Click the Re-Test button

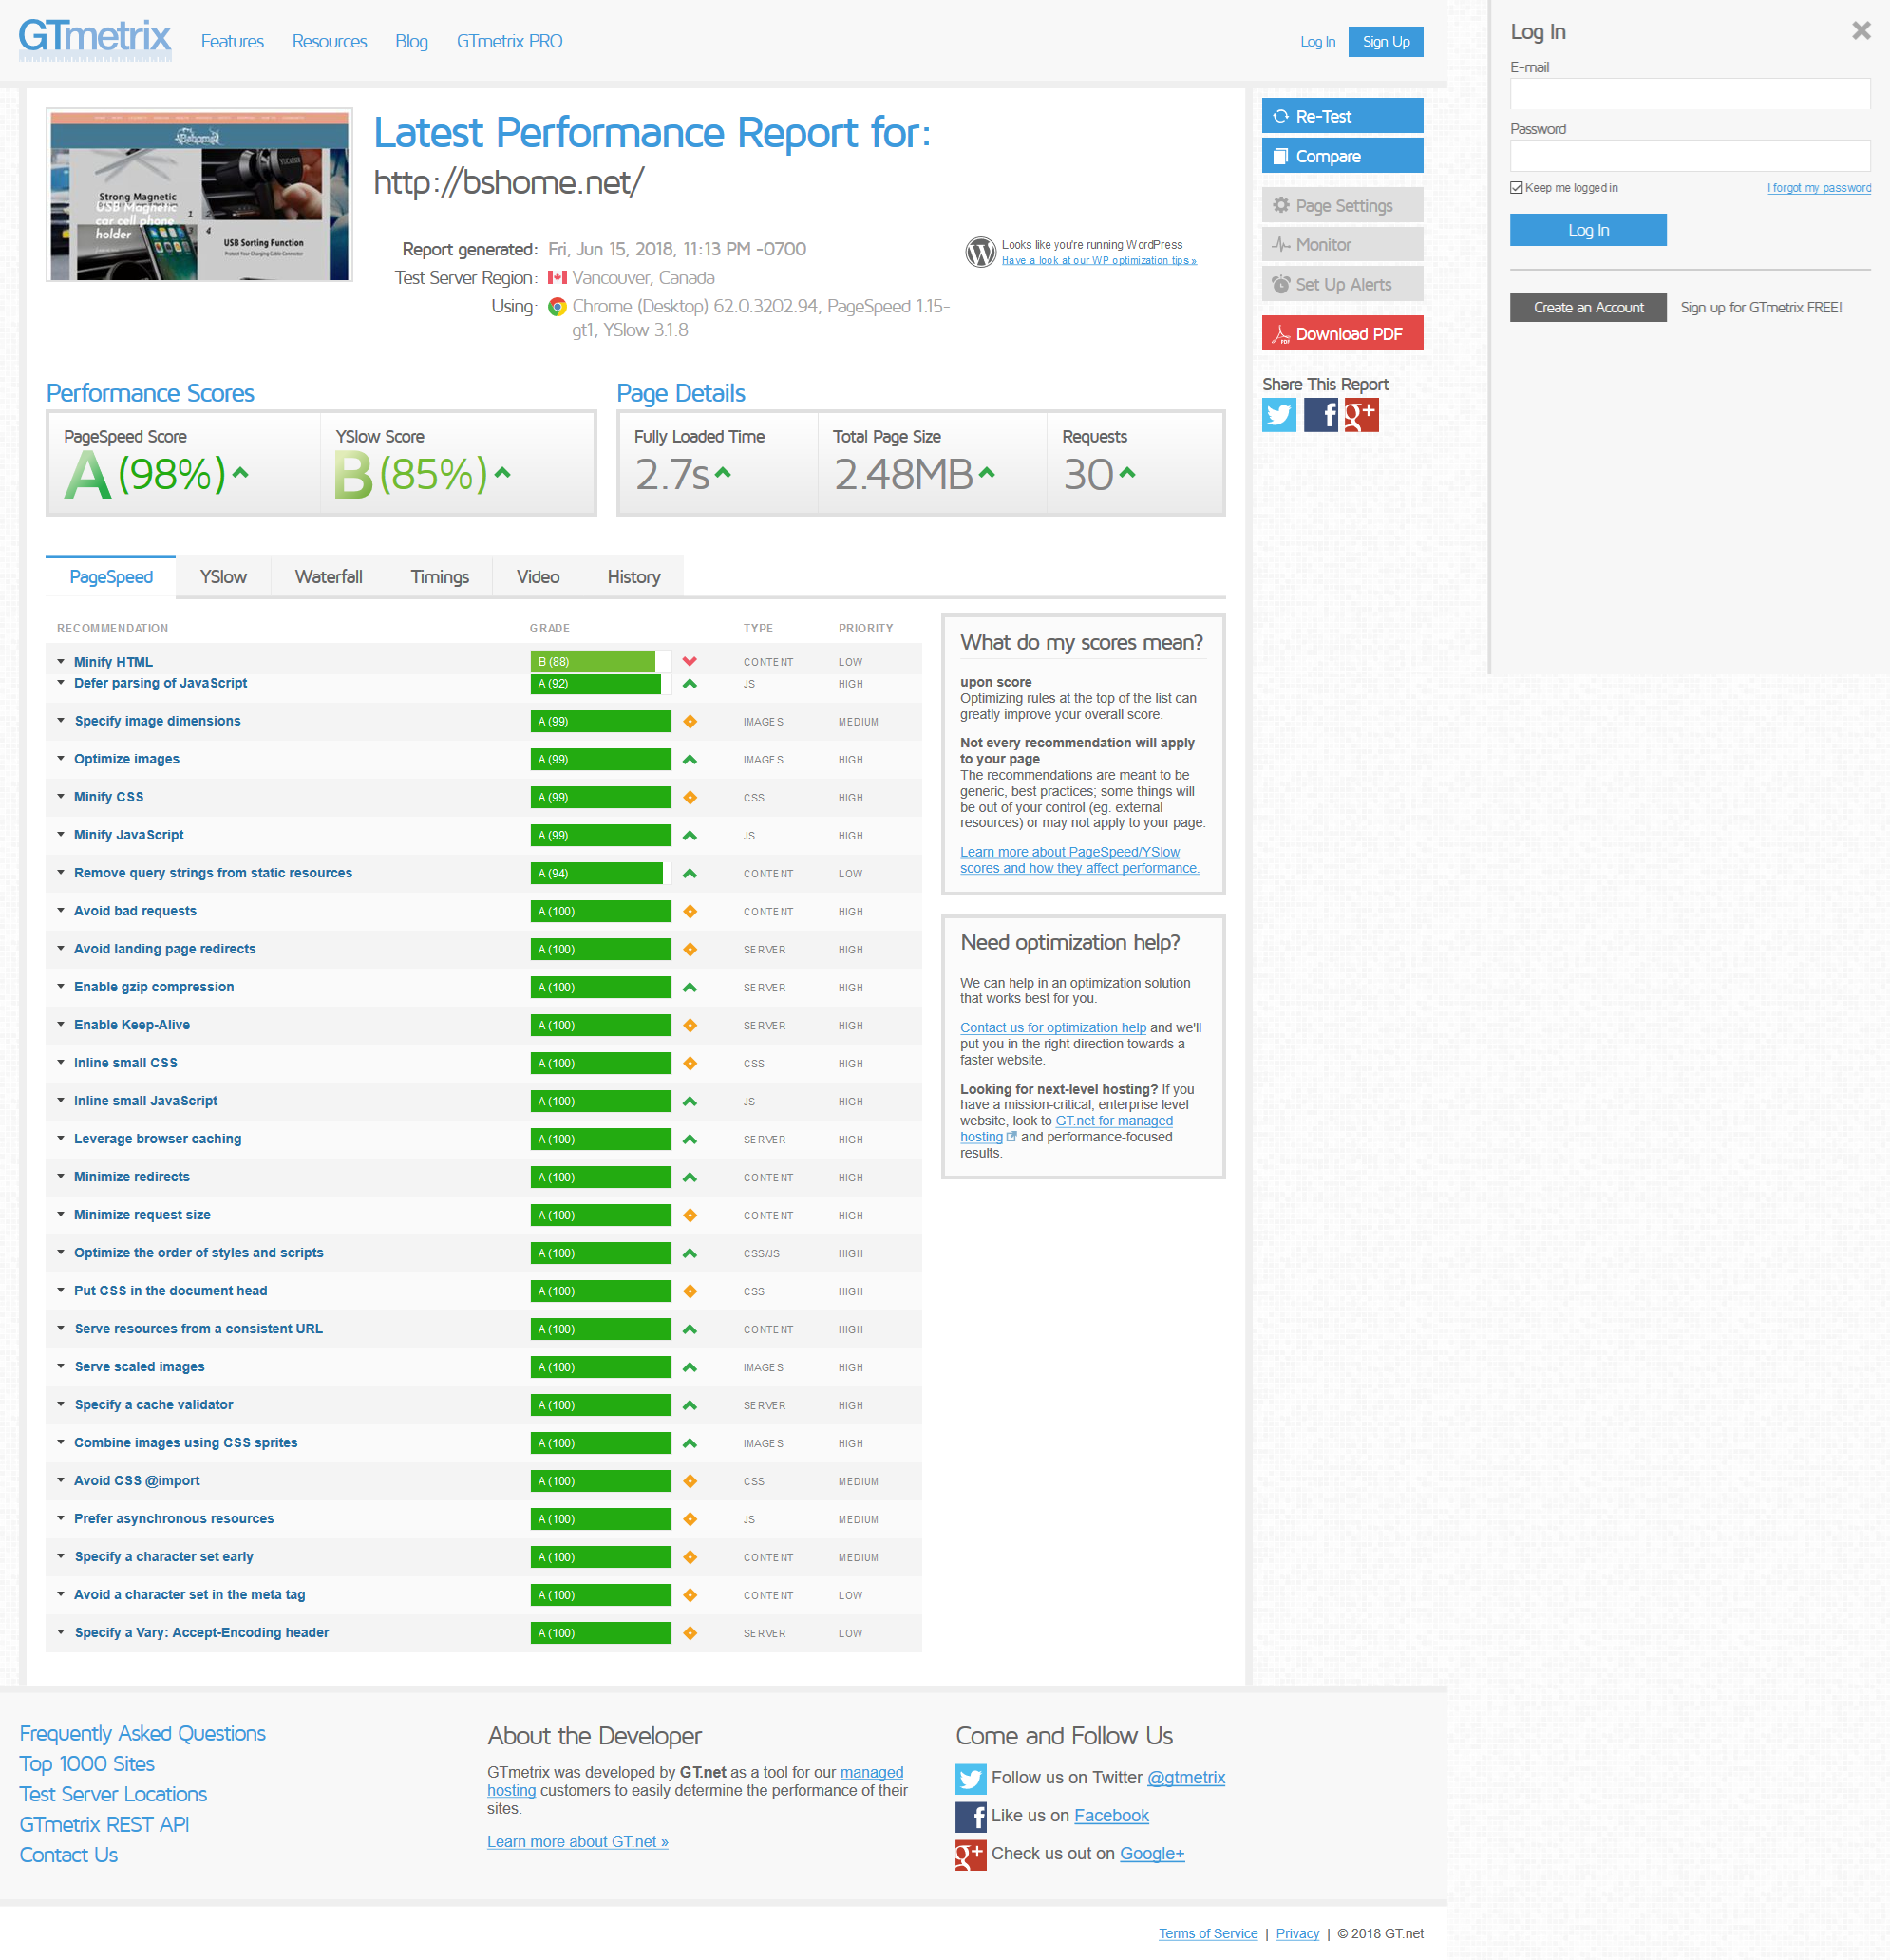tap(1342, 116)
